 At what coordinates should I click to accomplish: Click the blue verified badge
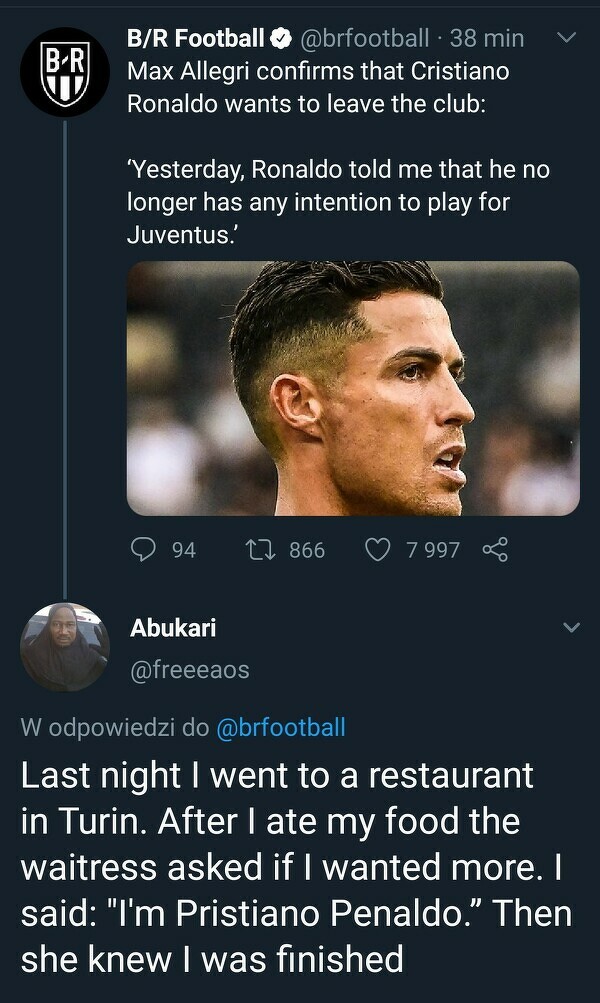tap(282, 39)
